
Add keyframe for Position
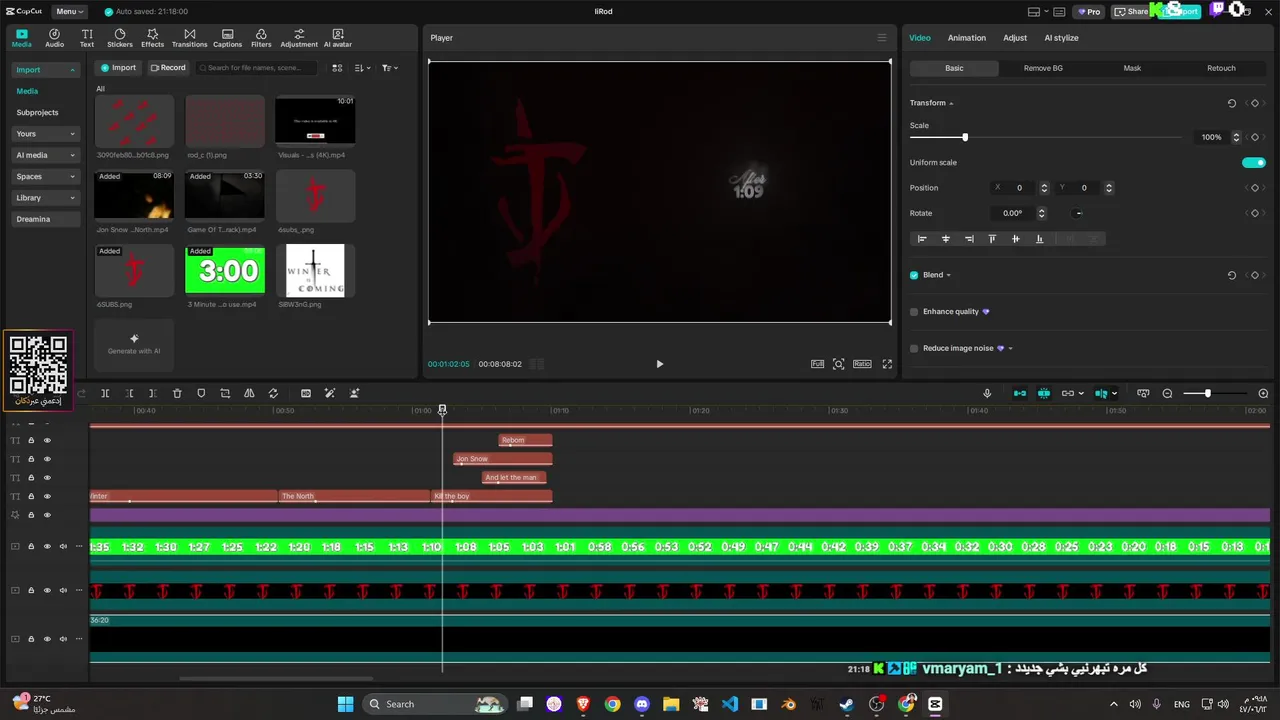click(1255, 188)
